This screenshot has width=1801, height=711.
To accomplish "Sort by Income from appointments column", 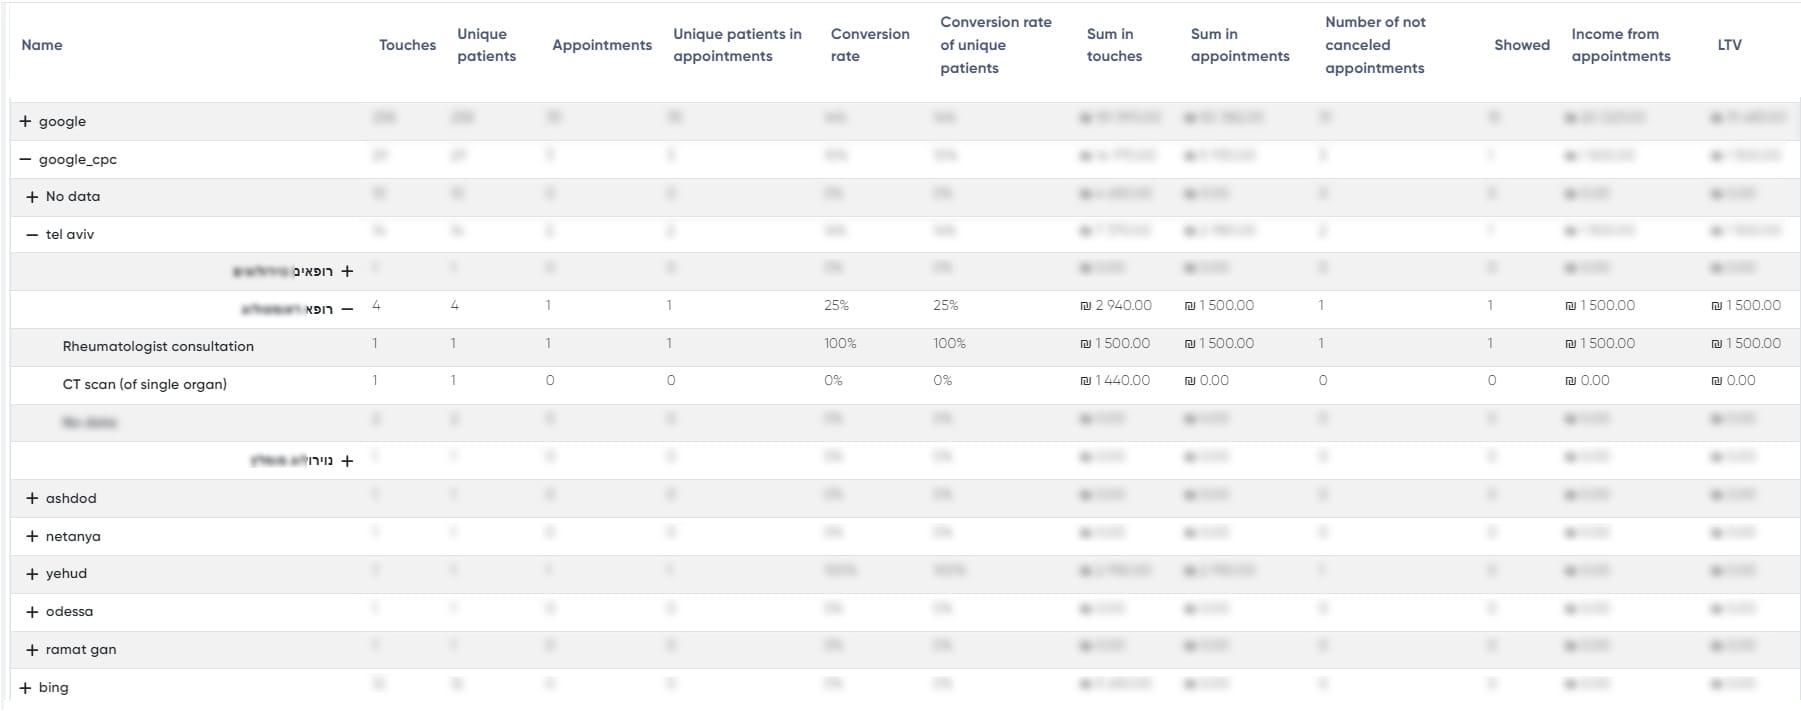I will click(1621, 45).
